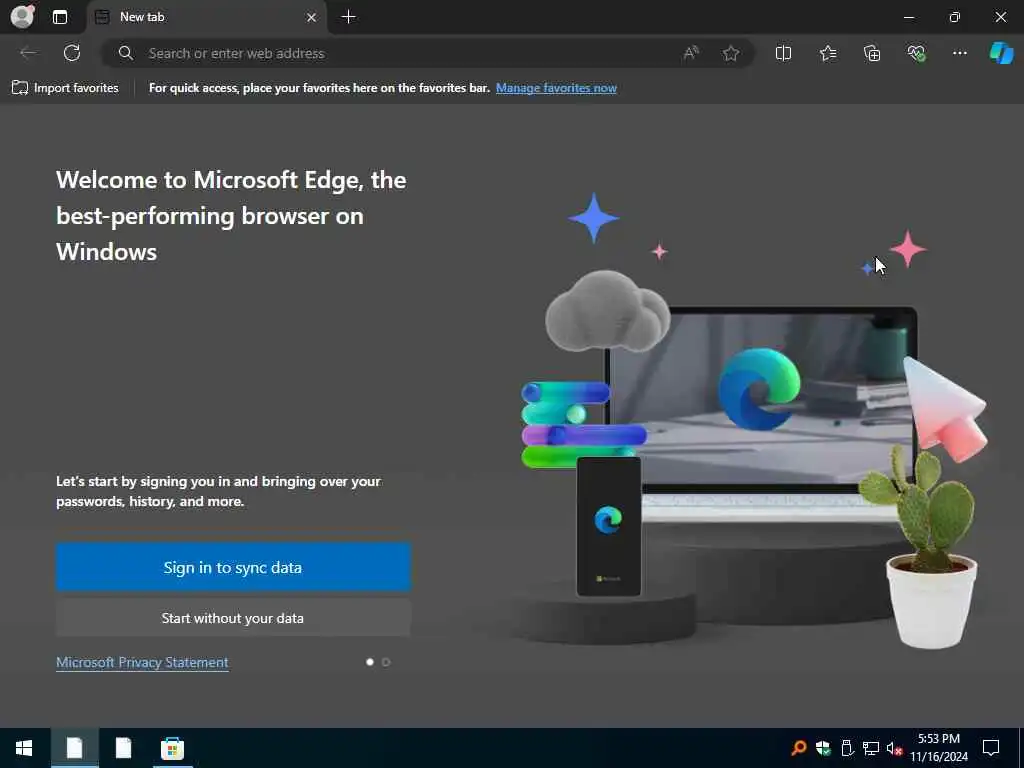Viewport: 1024px width, 768px height.
Task: Click Import favorites
Action: tap(65, 88)
